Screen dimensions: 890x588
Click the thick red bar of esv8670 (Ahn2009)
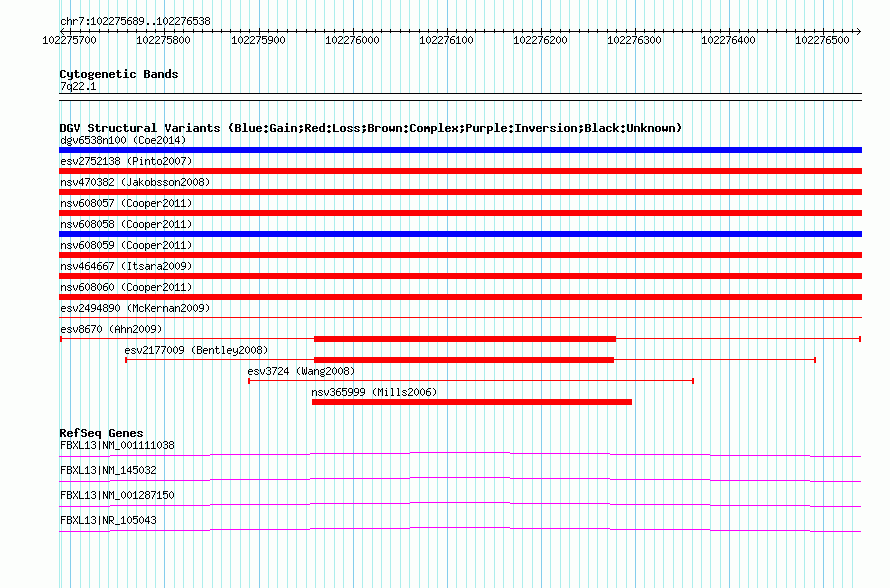(465, 339)
